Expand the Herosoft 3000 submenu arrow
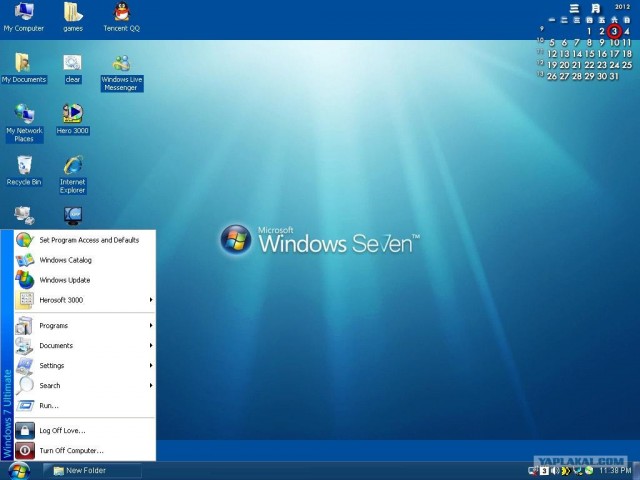Viewport: 640px width, 480px height. click(x=151, y=300)
